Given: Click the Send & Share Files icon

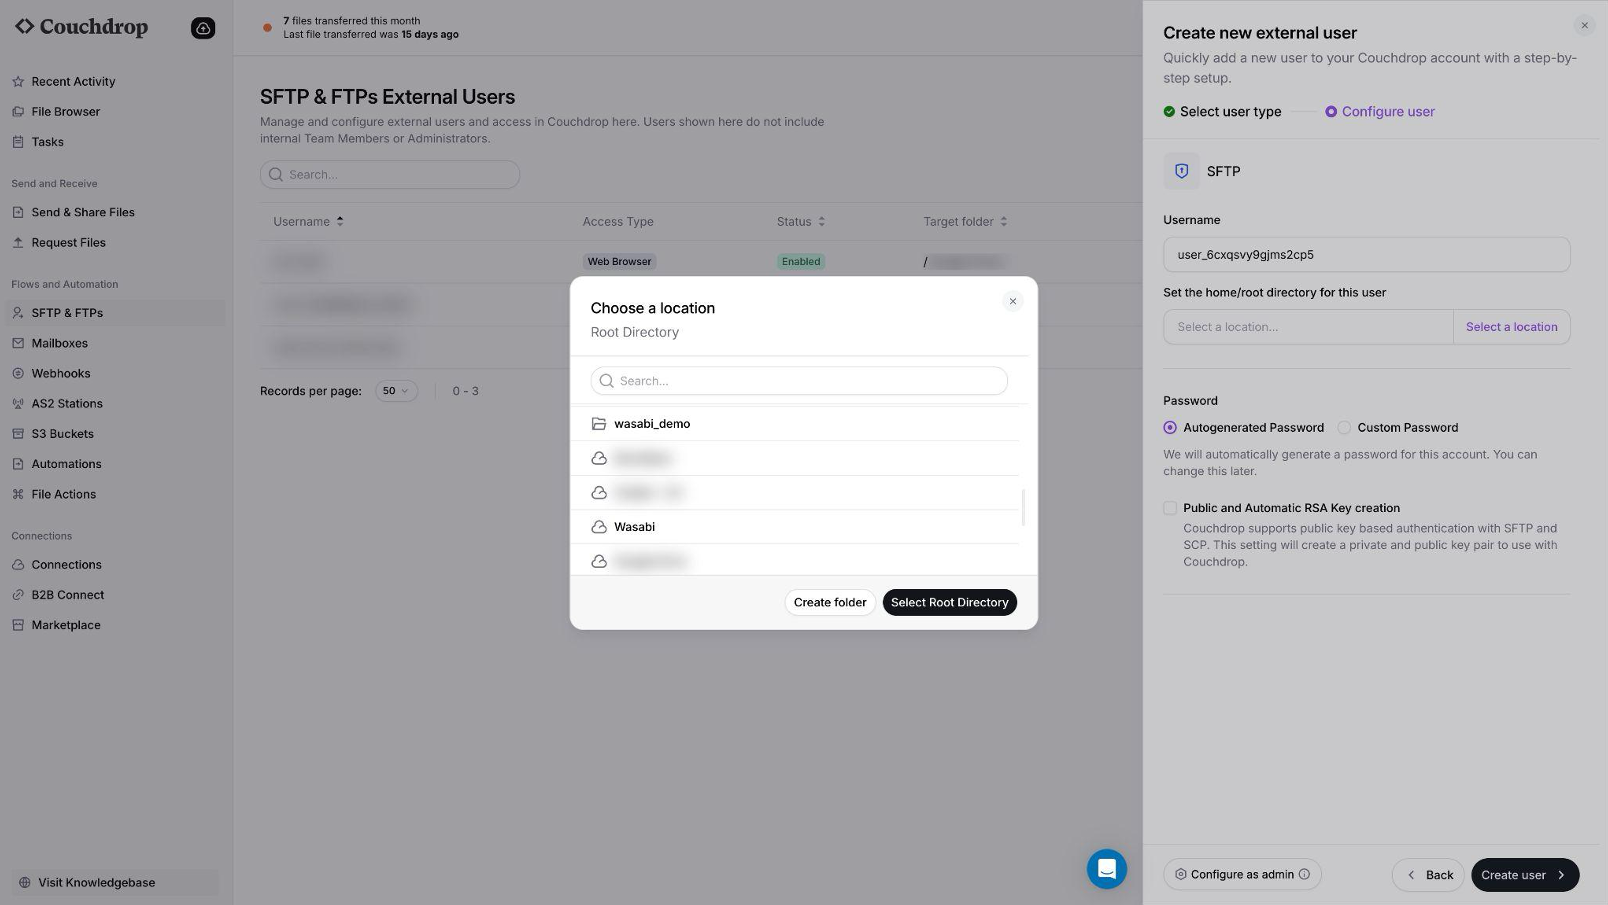Looking at the screenshot, I should pyautogui.click(x=18, y=212).
